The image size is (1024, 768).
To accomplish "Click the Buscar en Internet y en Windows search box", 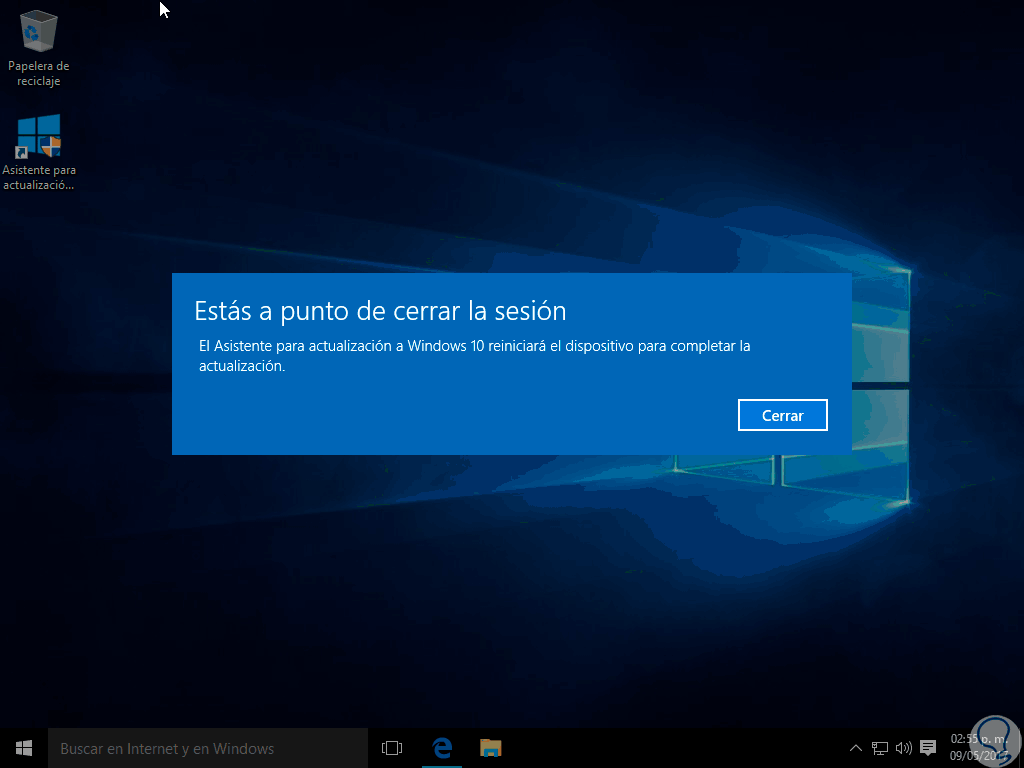I will pos(208,748).
